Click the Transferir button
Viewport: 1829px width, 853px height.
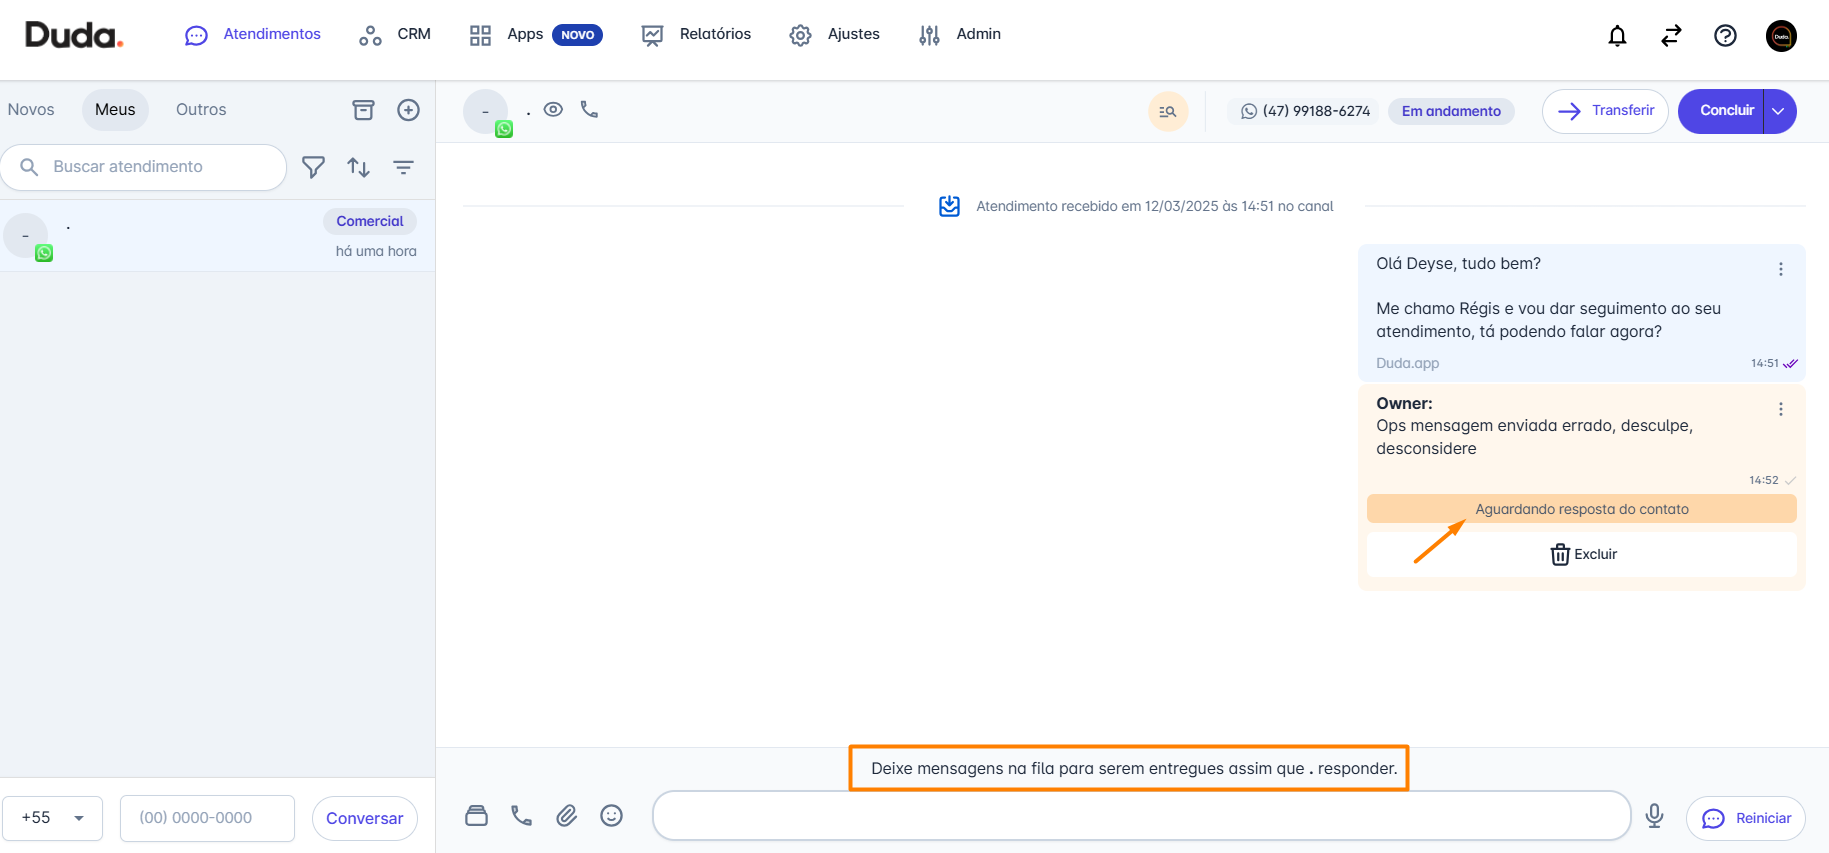pyautogui.click(x=1604, y=111)
